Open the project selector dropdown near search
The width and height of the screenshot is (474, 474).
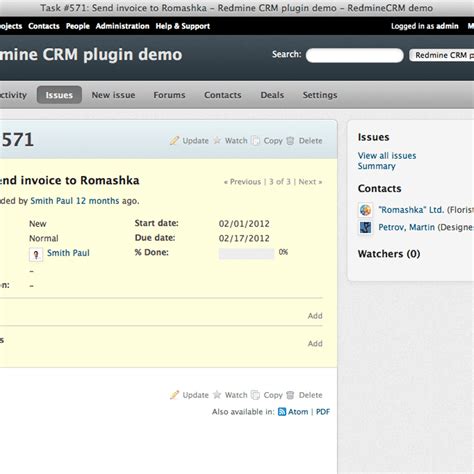pyautogui.click(x=442, y=55)
